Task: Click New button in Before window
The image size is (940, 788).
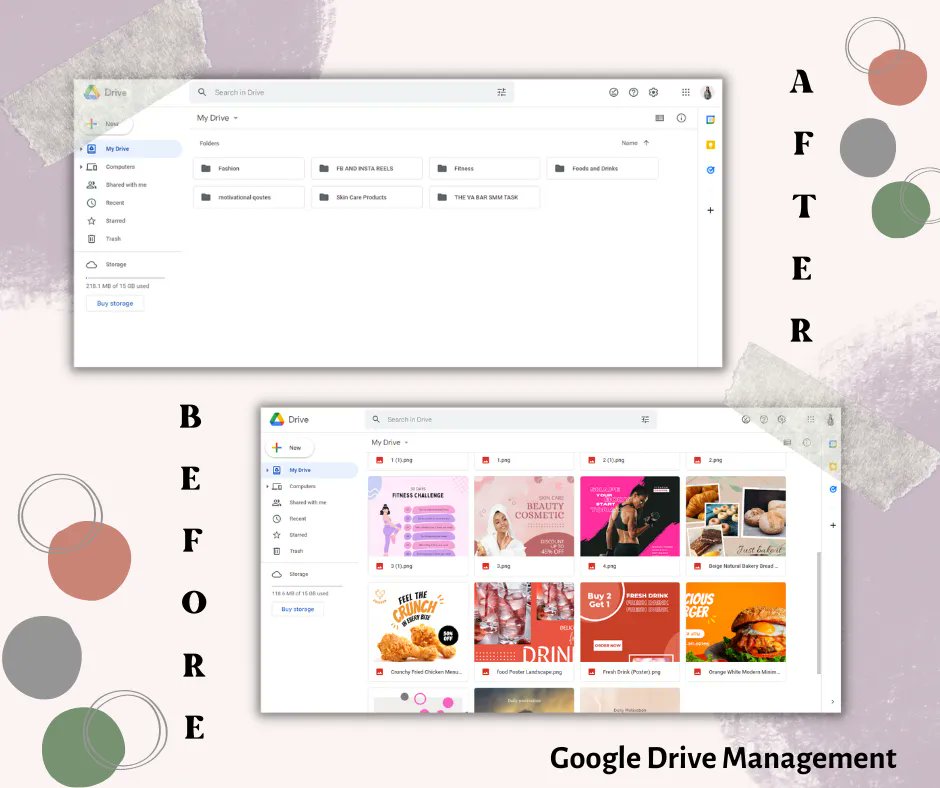Action: point(289,448)
